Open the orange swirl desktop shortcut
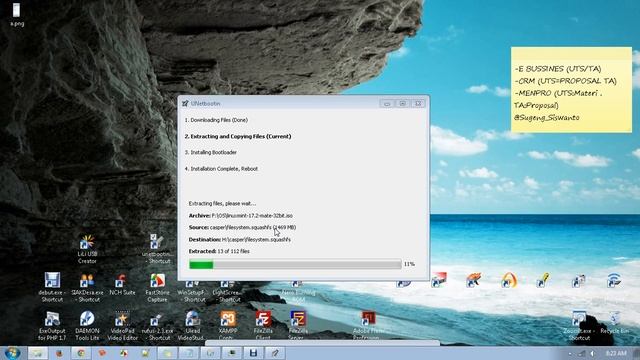 (x=509, y=280)
